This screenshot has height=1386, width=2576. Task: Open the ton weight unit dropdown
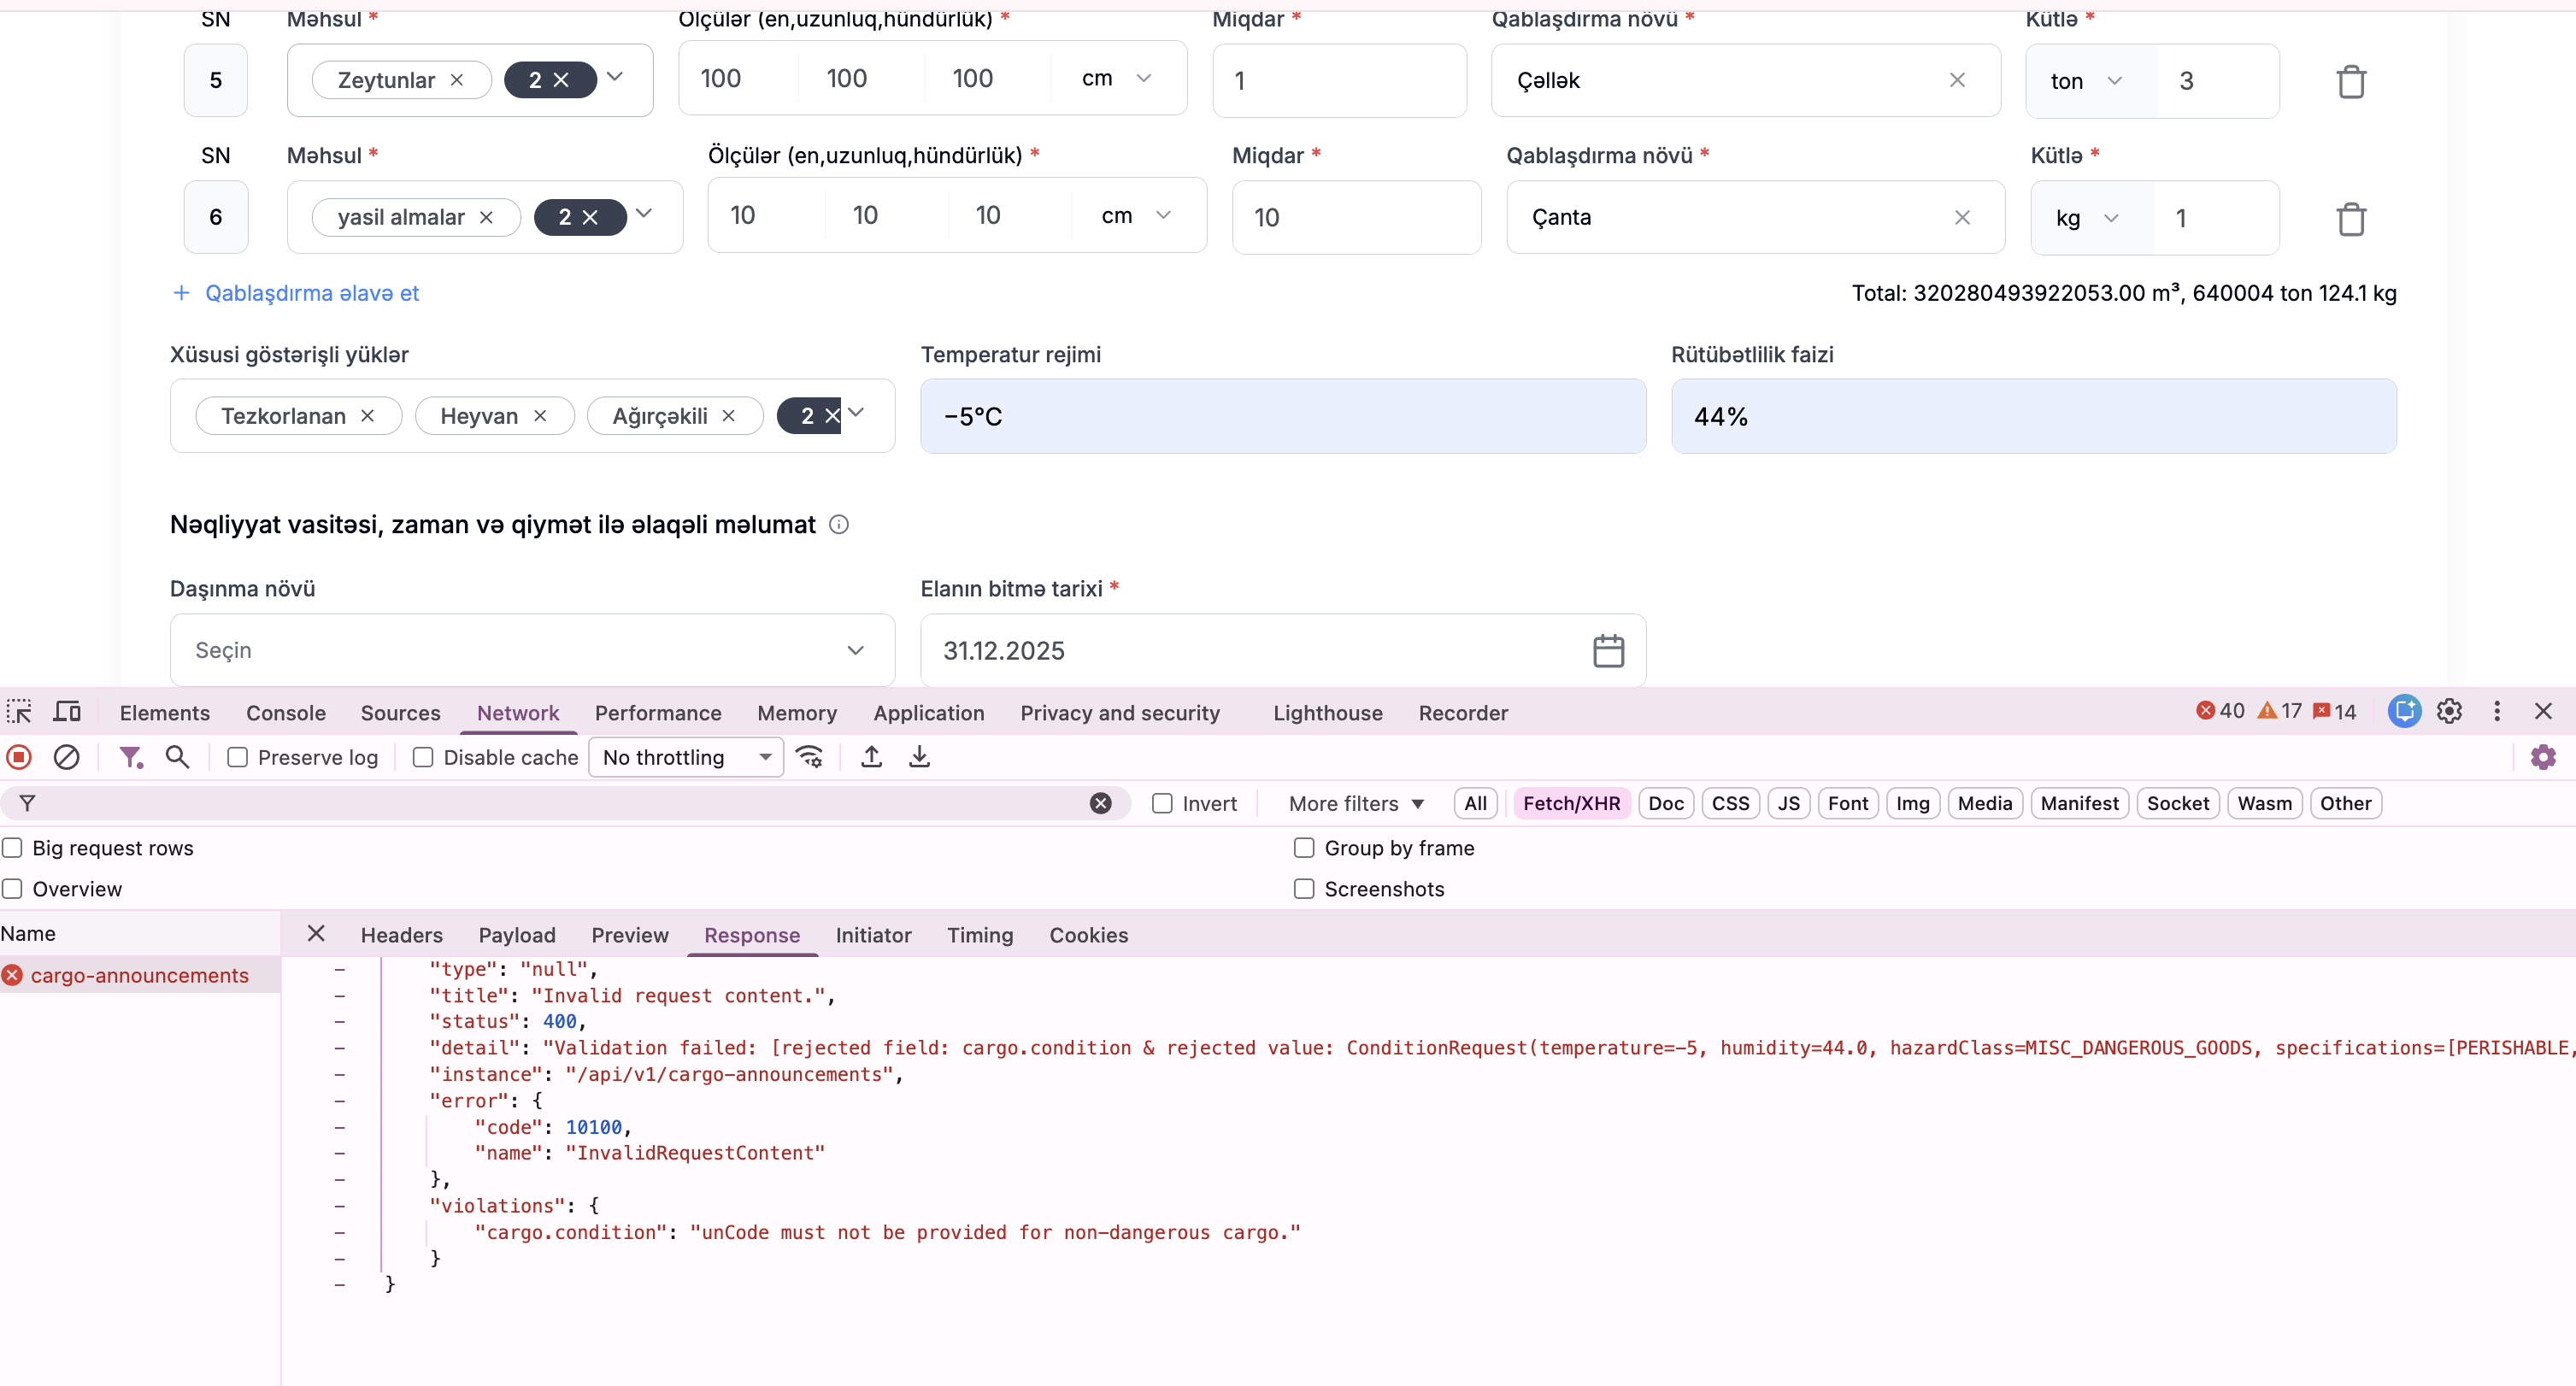[2088, 81]
